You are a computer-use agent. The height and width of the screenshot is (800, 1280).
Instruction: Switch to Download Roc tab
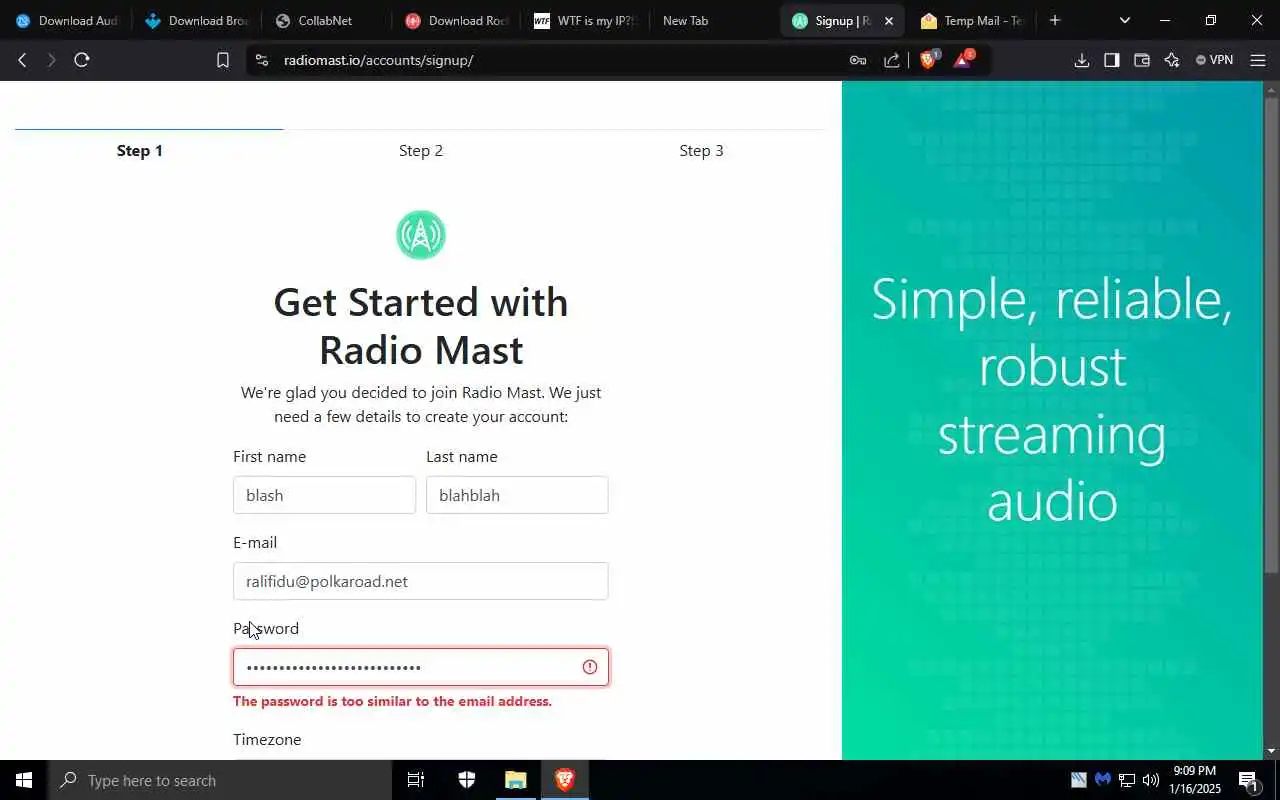point(456,20)
